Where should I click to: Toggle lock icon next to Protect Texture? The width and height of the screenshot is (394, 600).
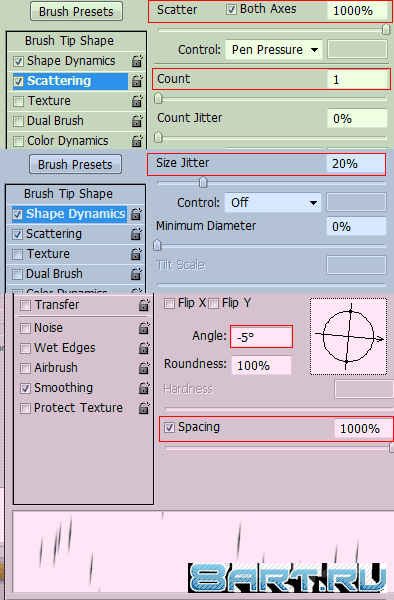click(144, 408)
